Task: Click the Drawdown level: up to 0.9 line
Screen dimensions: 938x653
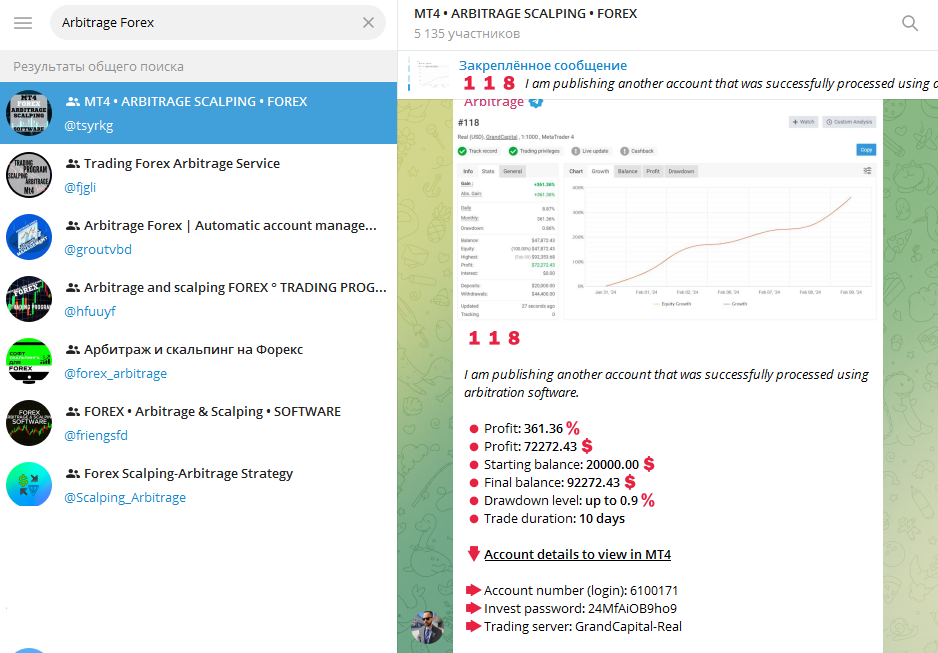Action: pyautogui.click(x=562, y=501)
